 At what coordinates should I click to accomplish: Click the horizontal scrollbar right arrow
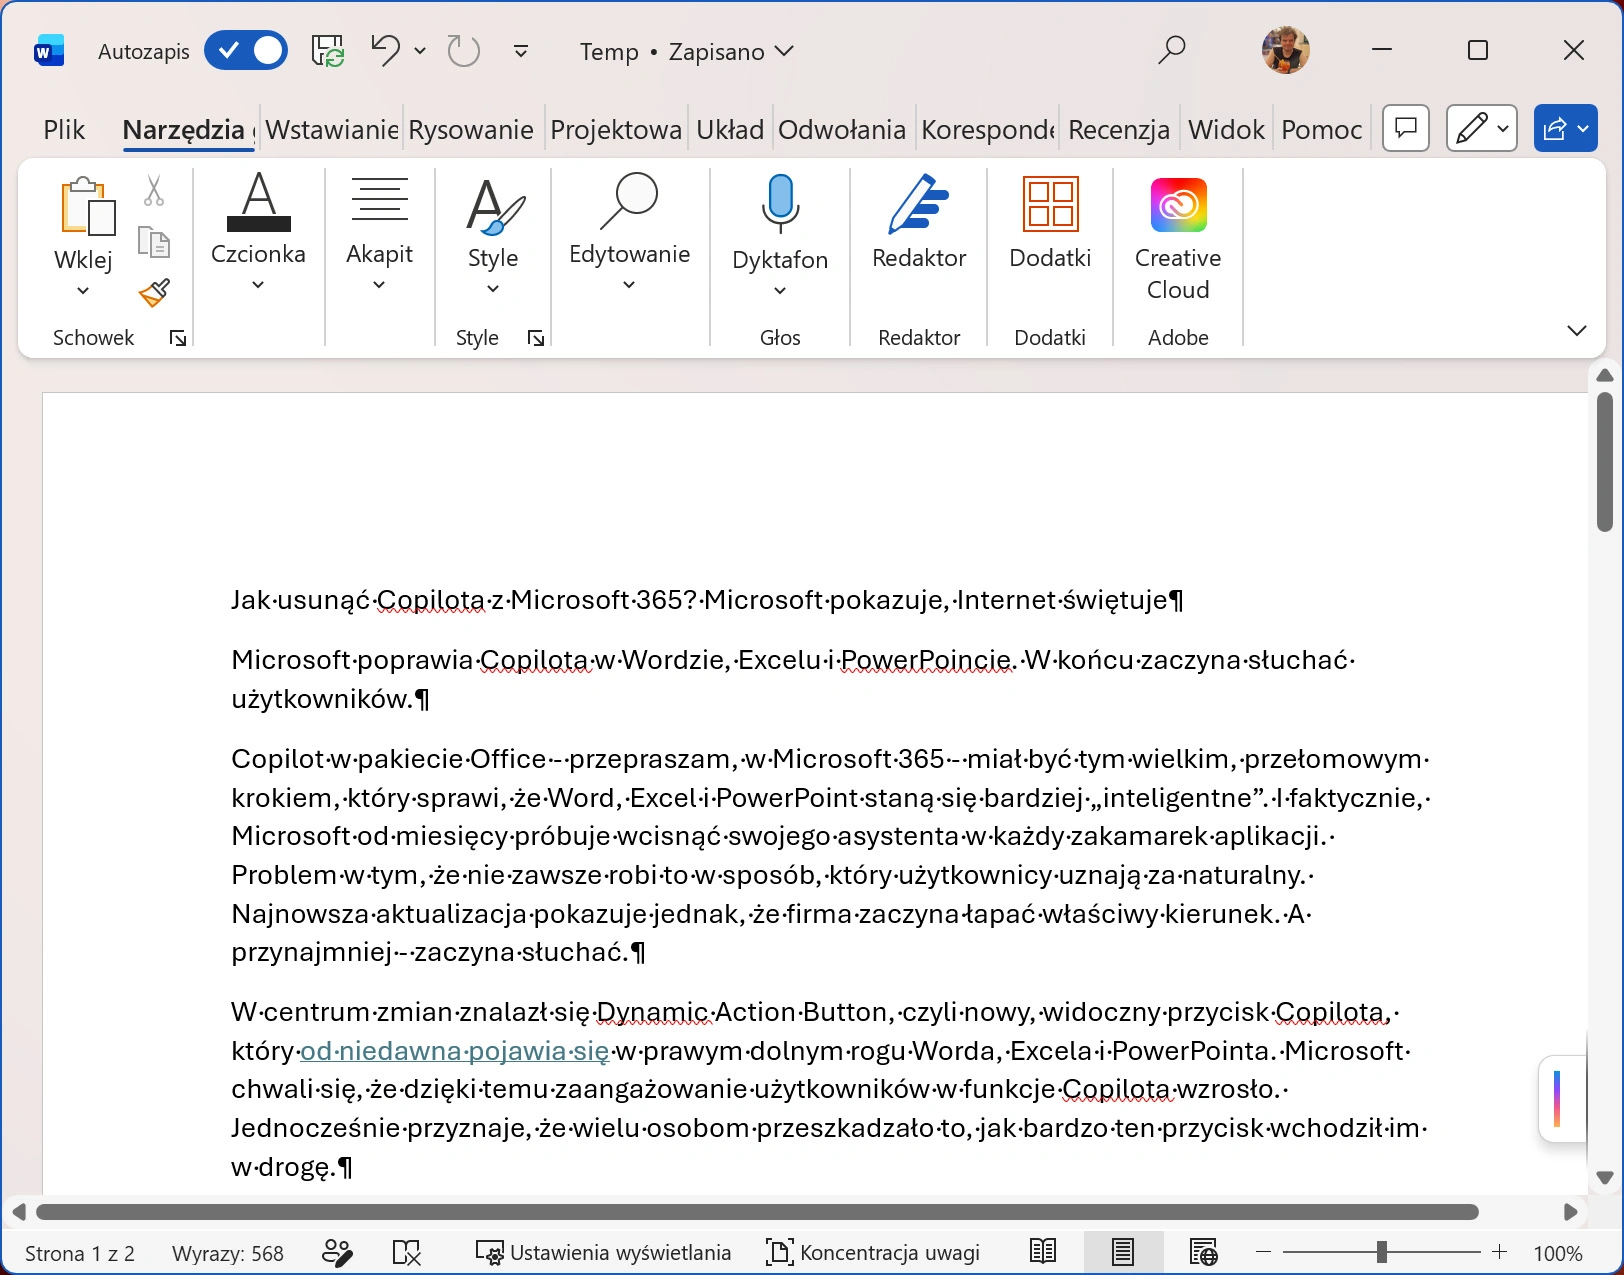click(1570, 1212)
